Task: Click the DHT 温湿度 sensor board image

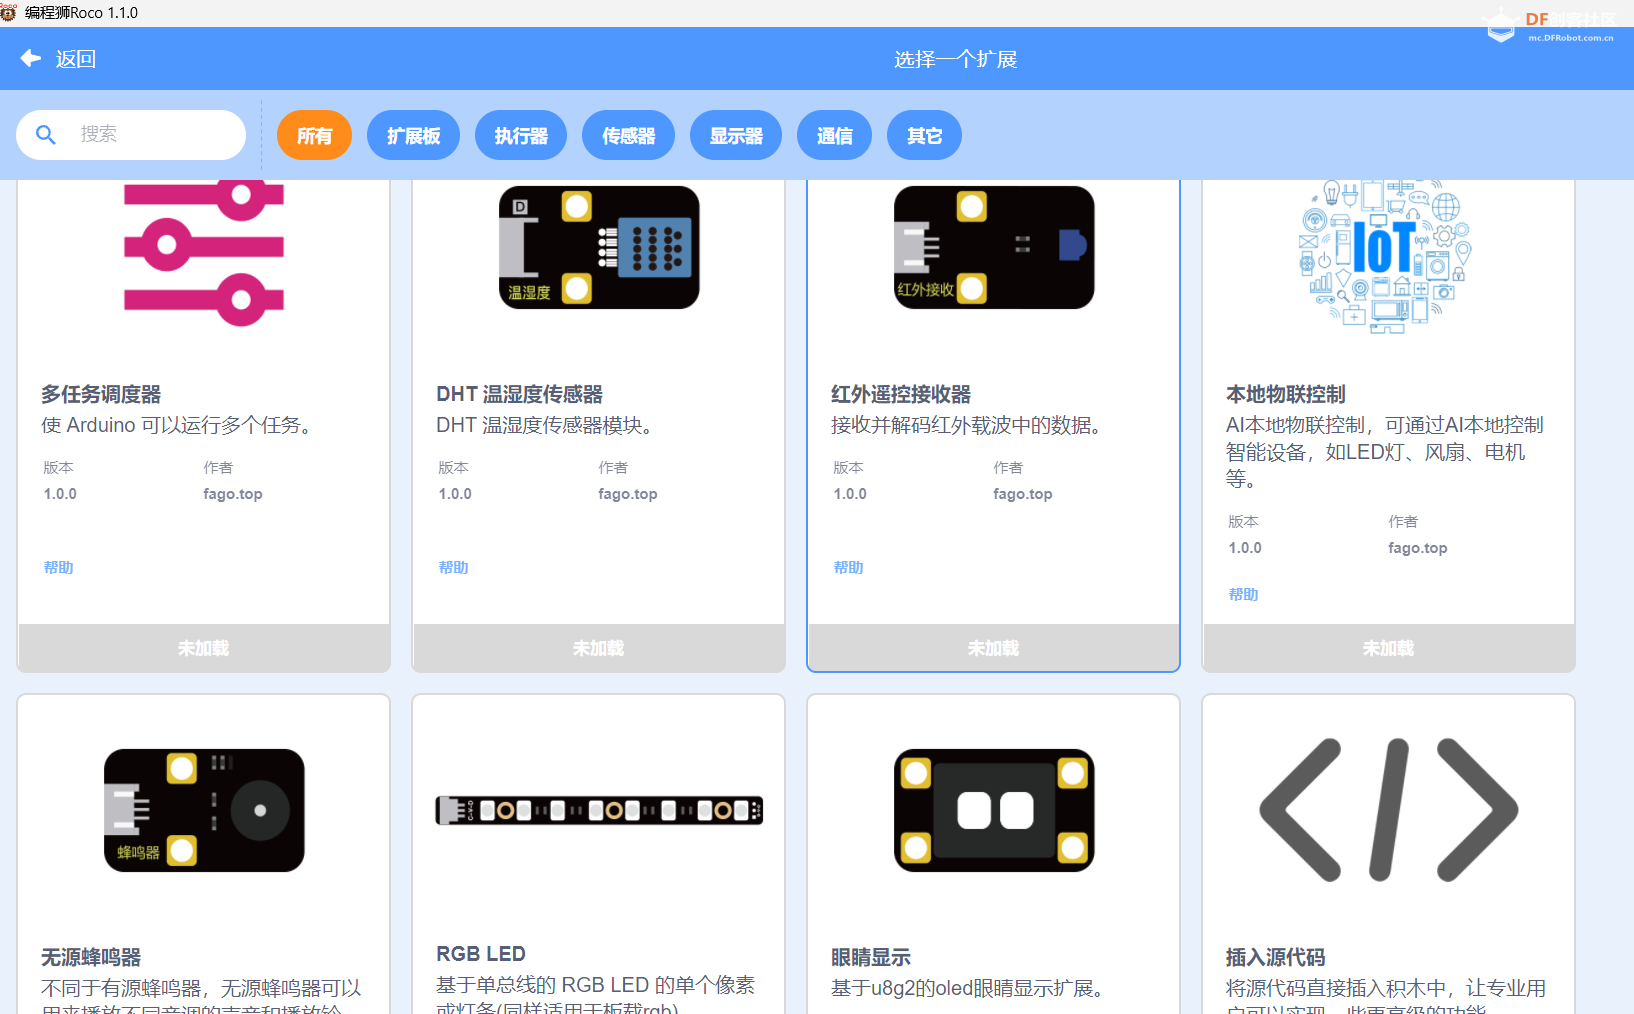Action: click(x=599, y=247)
